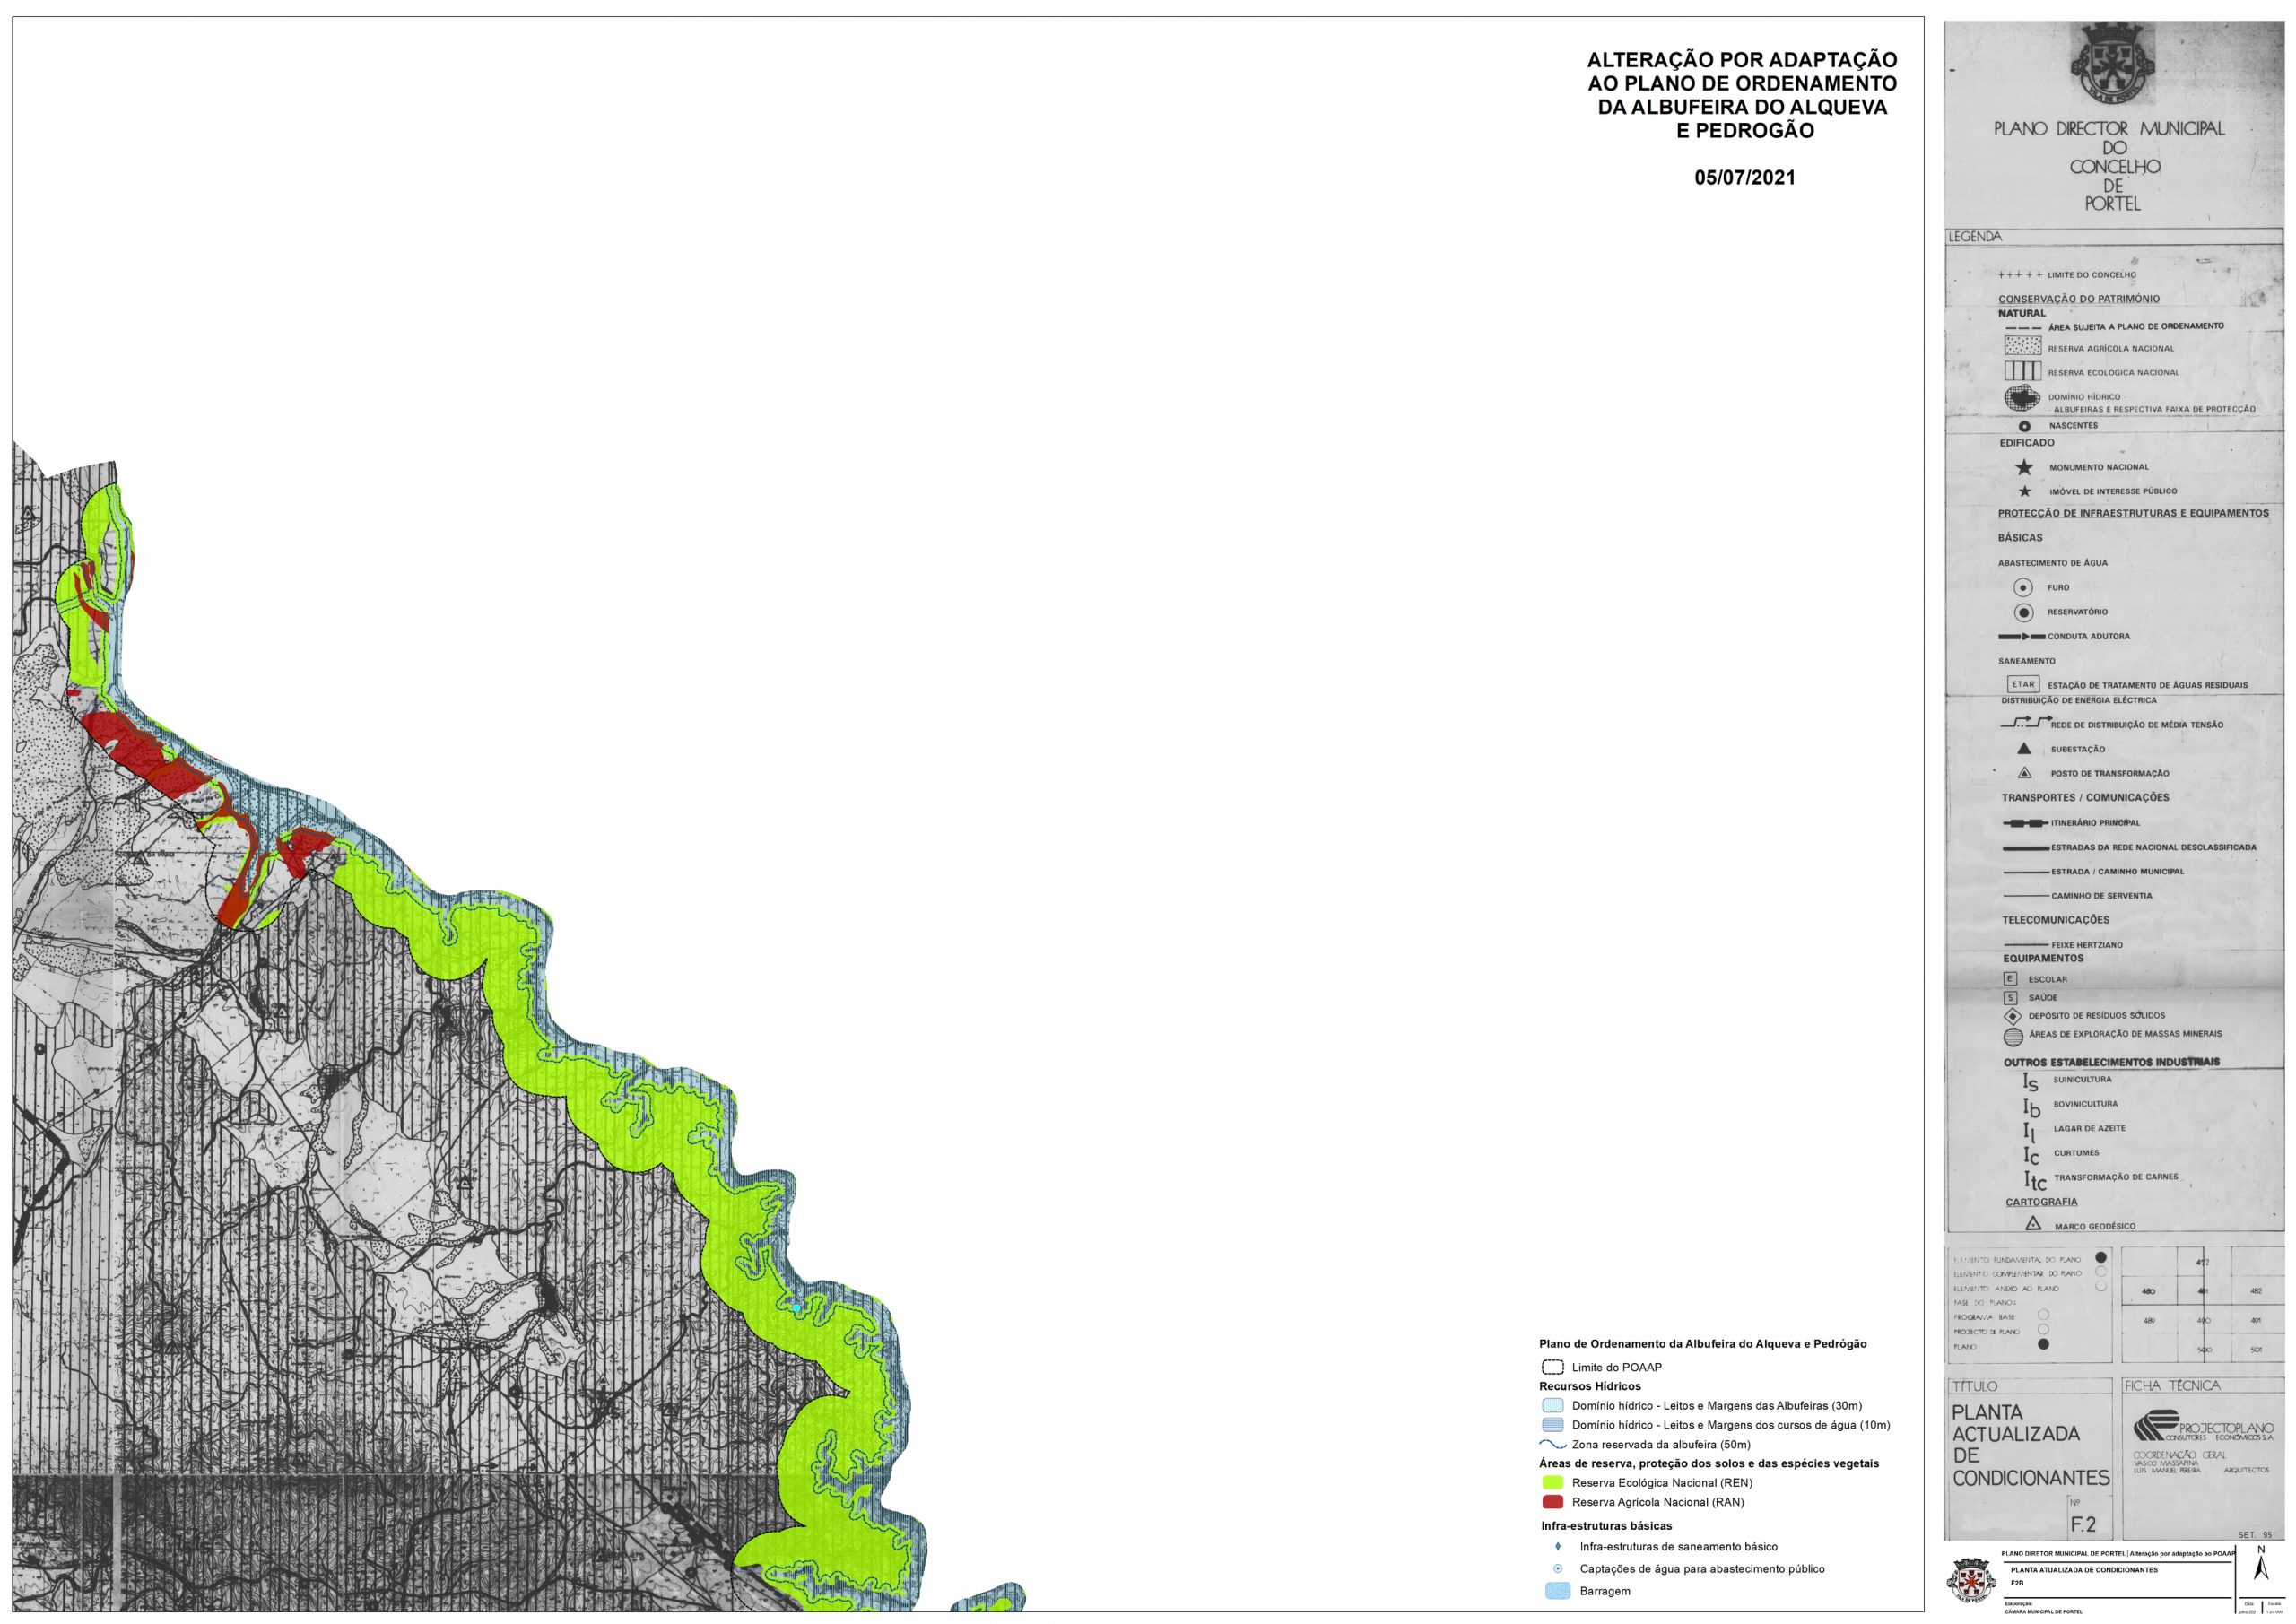Screen dimensions: 2296x1624
Task: Click the light blue Barragem swatch
Action: (x=1558, y=1591)
